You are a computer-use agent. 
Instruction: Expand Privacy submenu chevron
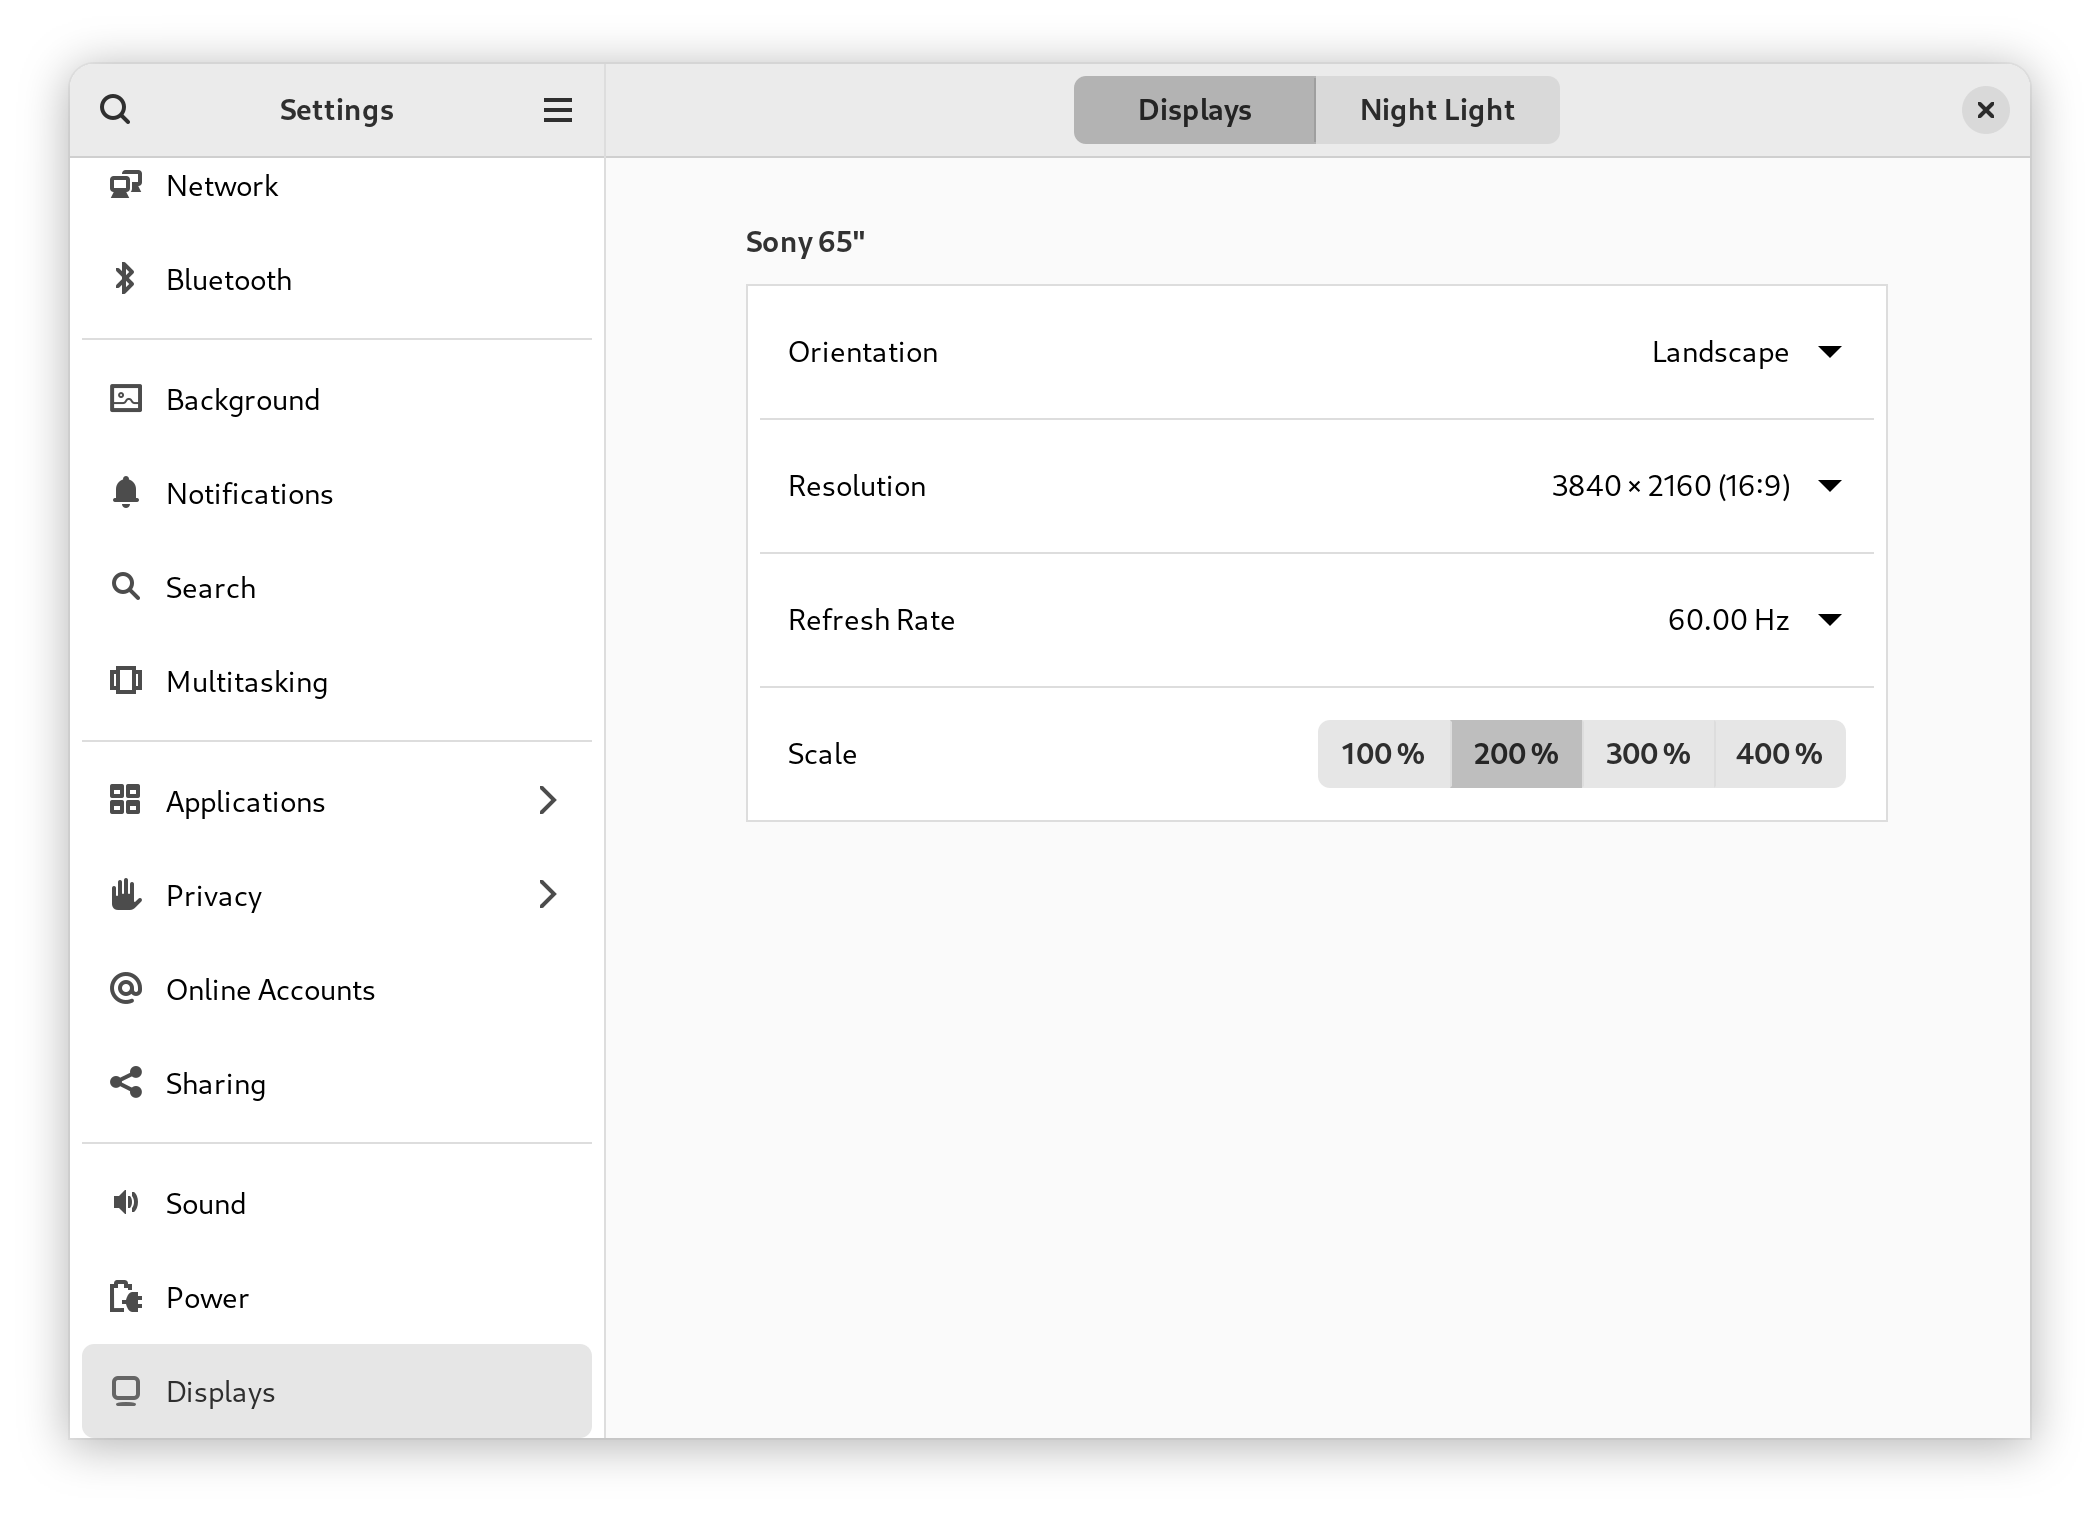point(547,894)
